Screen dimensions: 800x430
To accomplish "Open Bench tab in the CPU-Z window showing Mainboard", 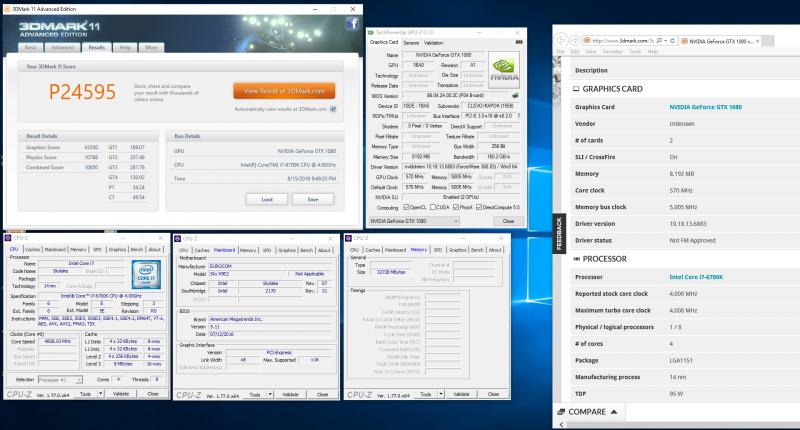I will click(x=306, y=250).
